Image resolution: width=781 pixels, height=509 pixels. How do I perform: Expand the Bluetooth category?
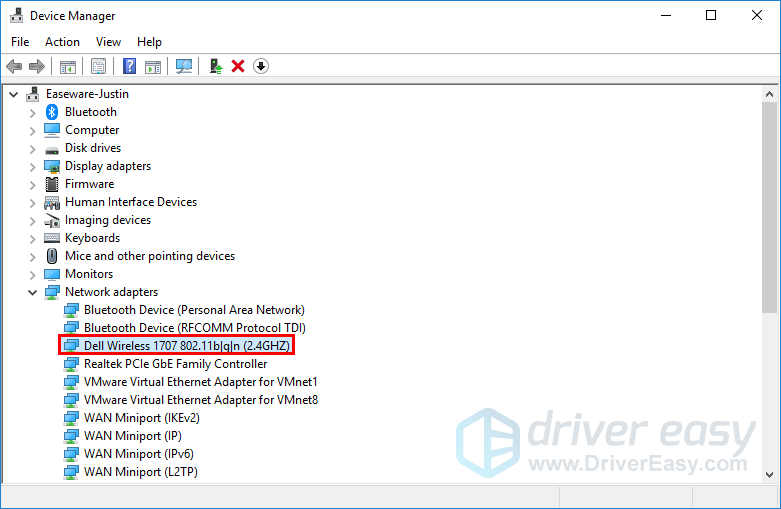click(x=32, y=112)
